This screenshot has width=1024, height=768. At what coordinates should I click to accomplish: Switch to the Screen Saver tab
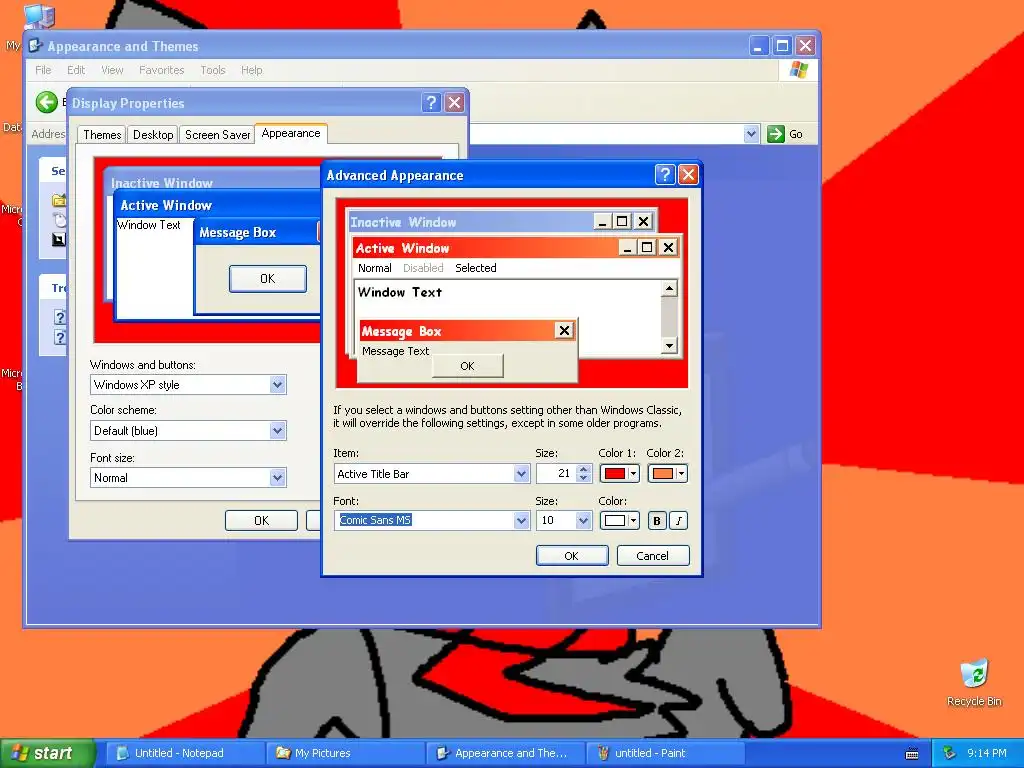click(217, 135)
